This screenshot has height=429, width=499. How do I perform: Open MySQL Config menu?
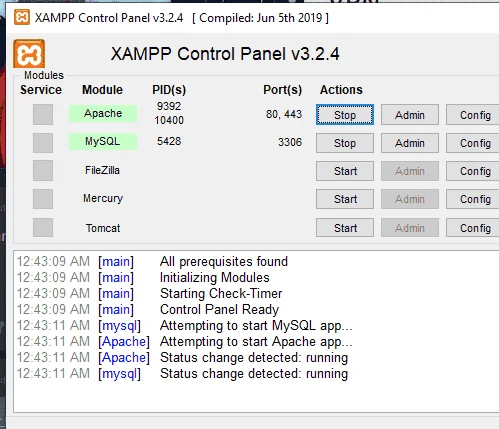tap(473, 143)
